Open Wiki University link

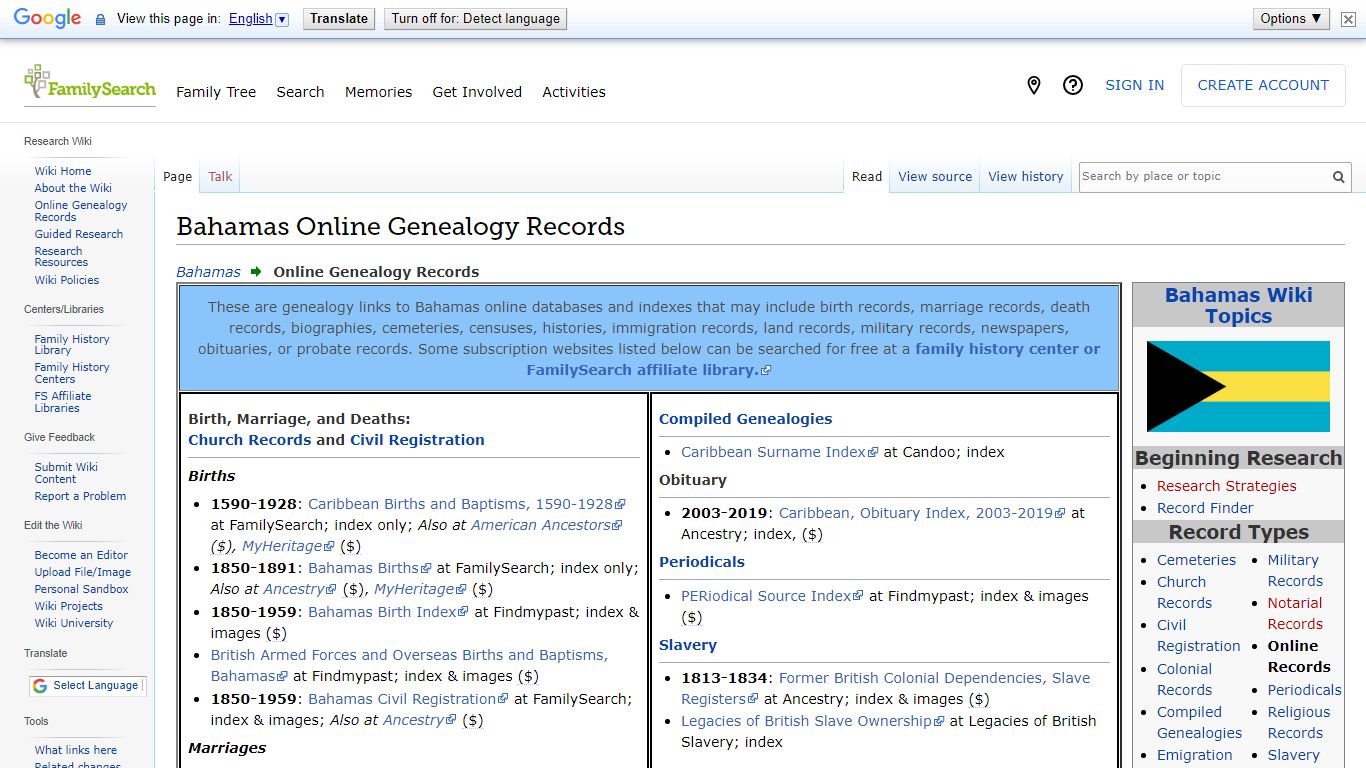pyautogui.click(x=74, y=623)
